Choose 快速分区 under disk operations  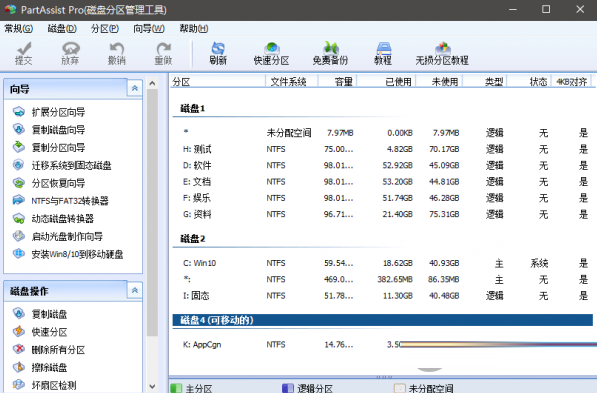[40, 332]
